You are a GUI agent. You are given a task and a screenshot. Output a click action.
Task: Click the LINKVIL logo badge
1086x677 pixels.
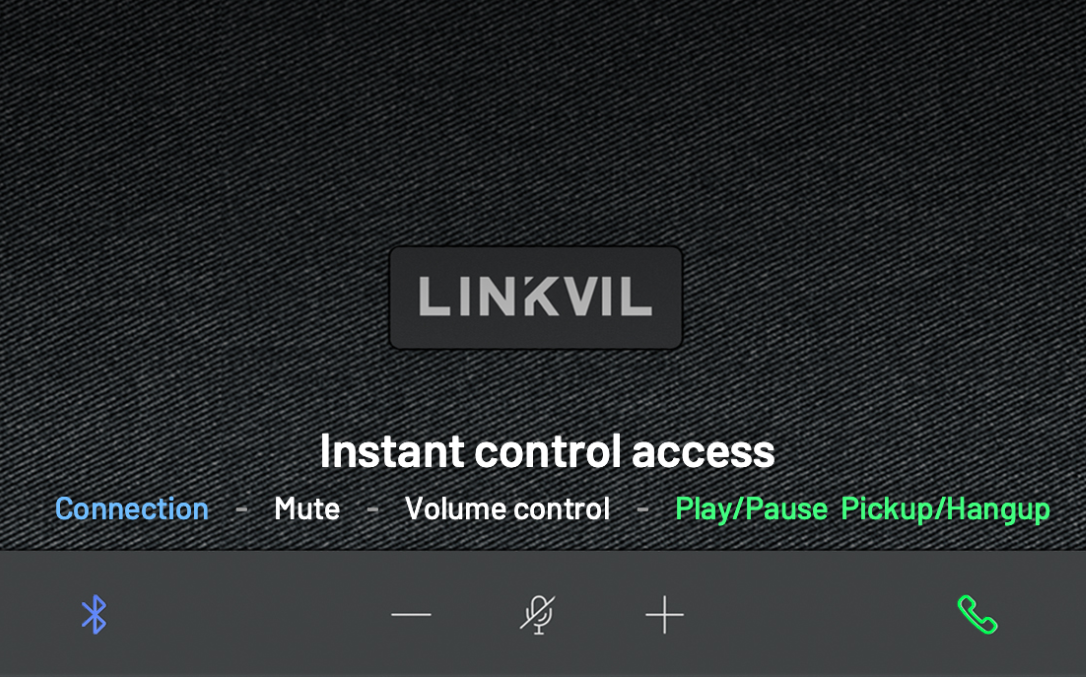536,297
